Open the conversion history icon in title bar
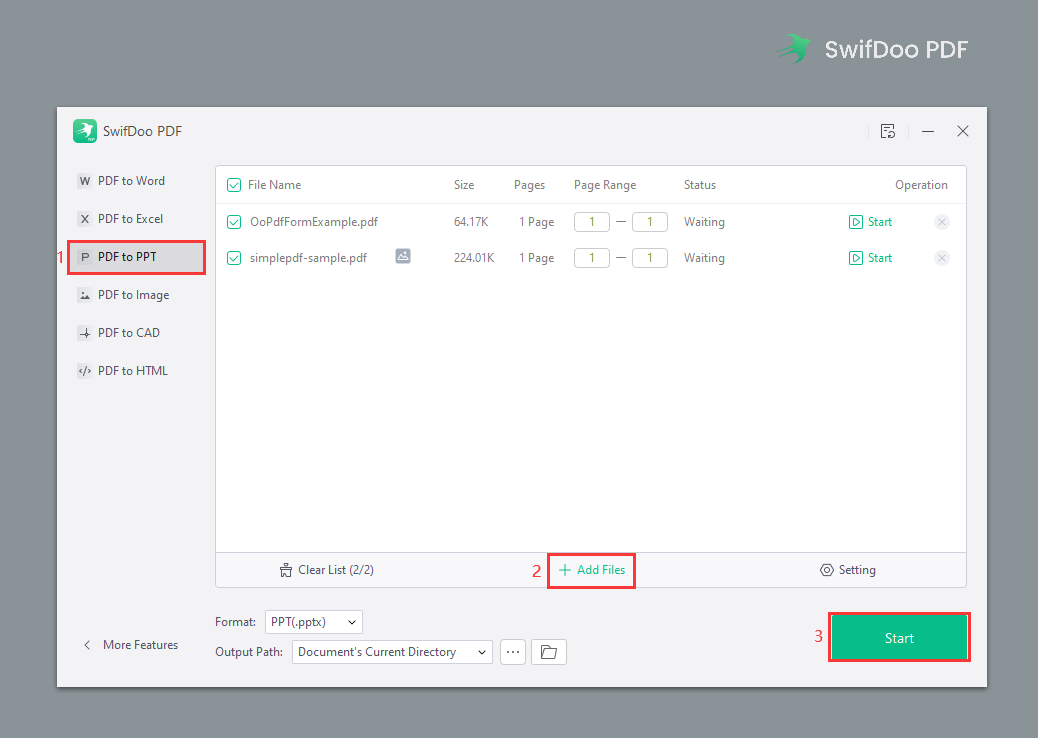This screenshot has height=738, width=1038. pos(888,131)
